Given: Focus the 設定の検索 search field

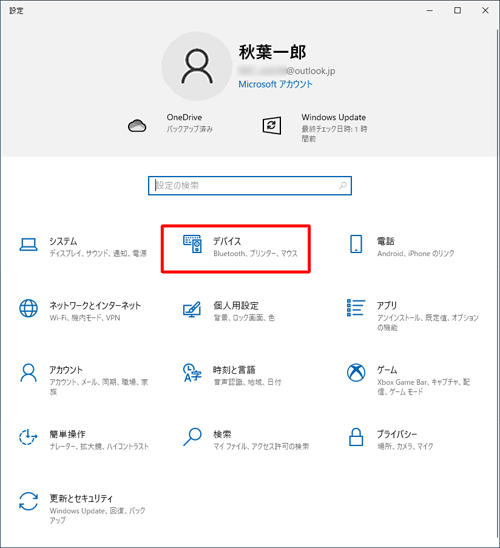Looking at the screenshot, I should point(250,186).
